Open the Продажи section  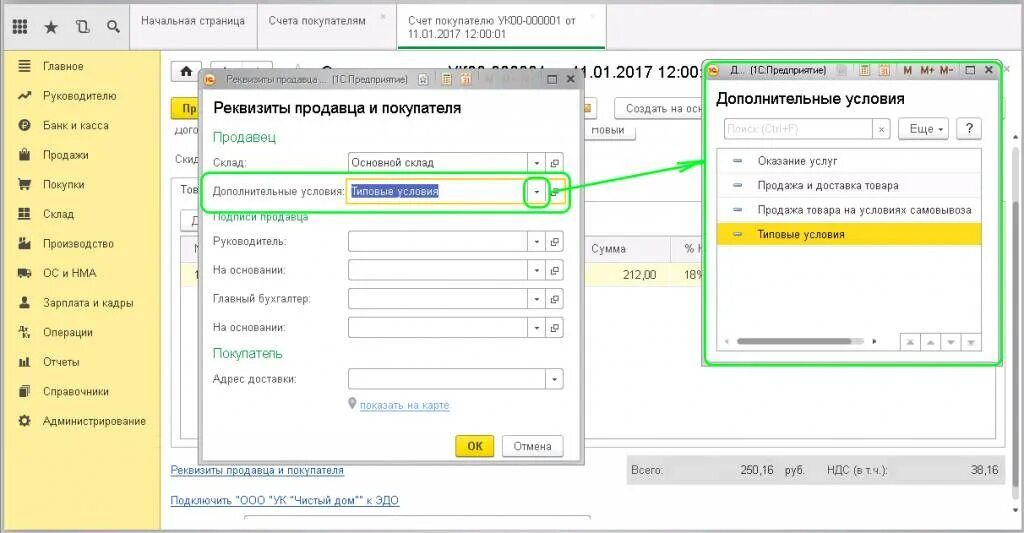(66, 155)
